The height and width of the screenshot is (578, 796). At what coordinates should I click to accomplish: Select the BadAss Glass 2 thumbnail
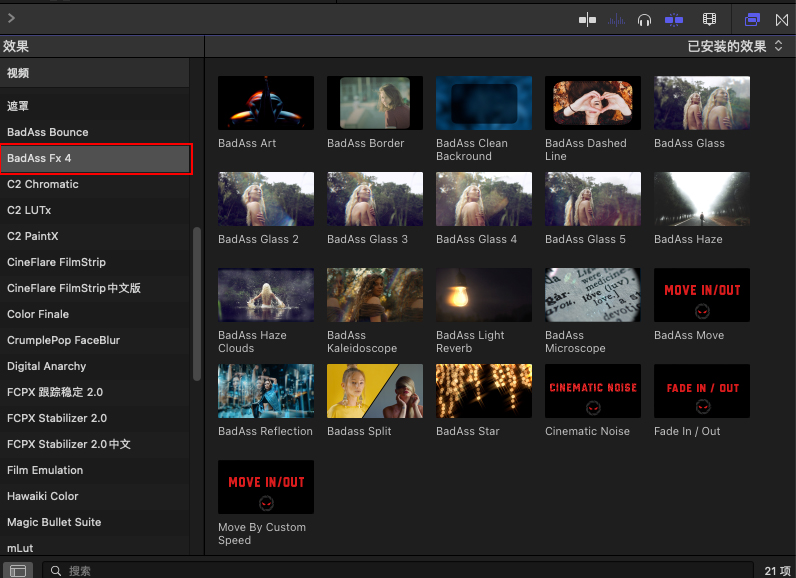click(266, 199)
